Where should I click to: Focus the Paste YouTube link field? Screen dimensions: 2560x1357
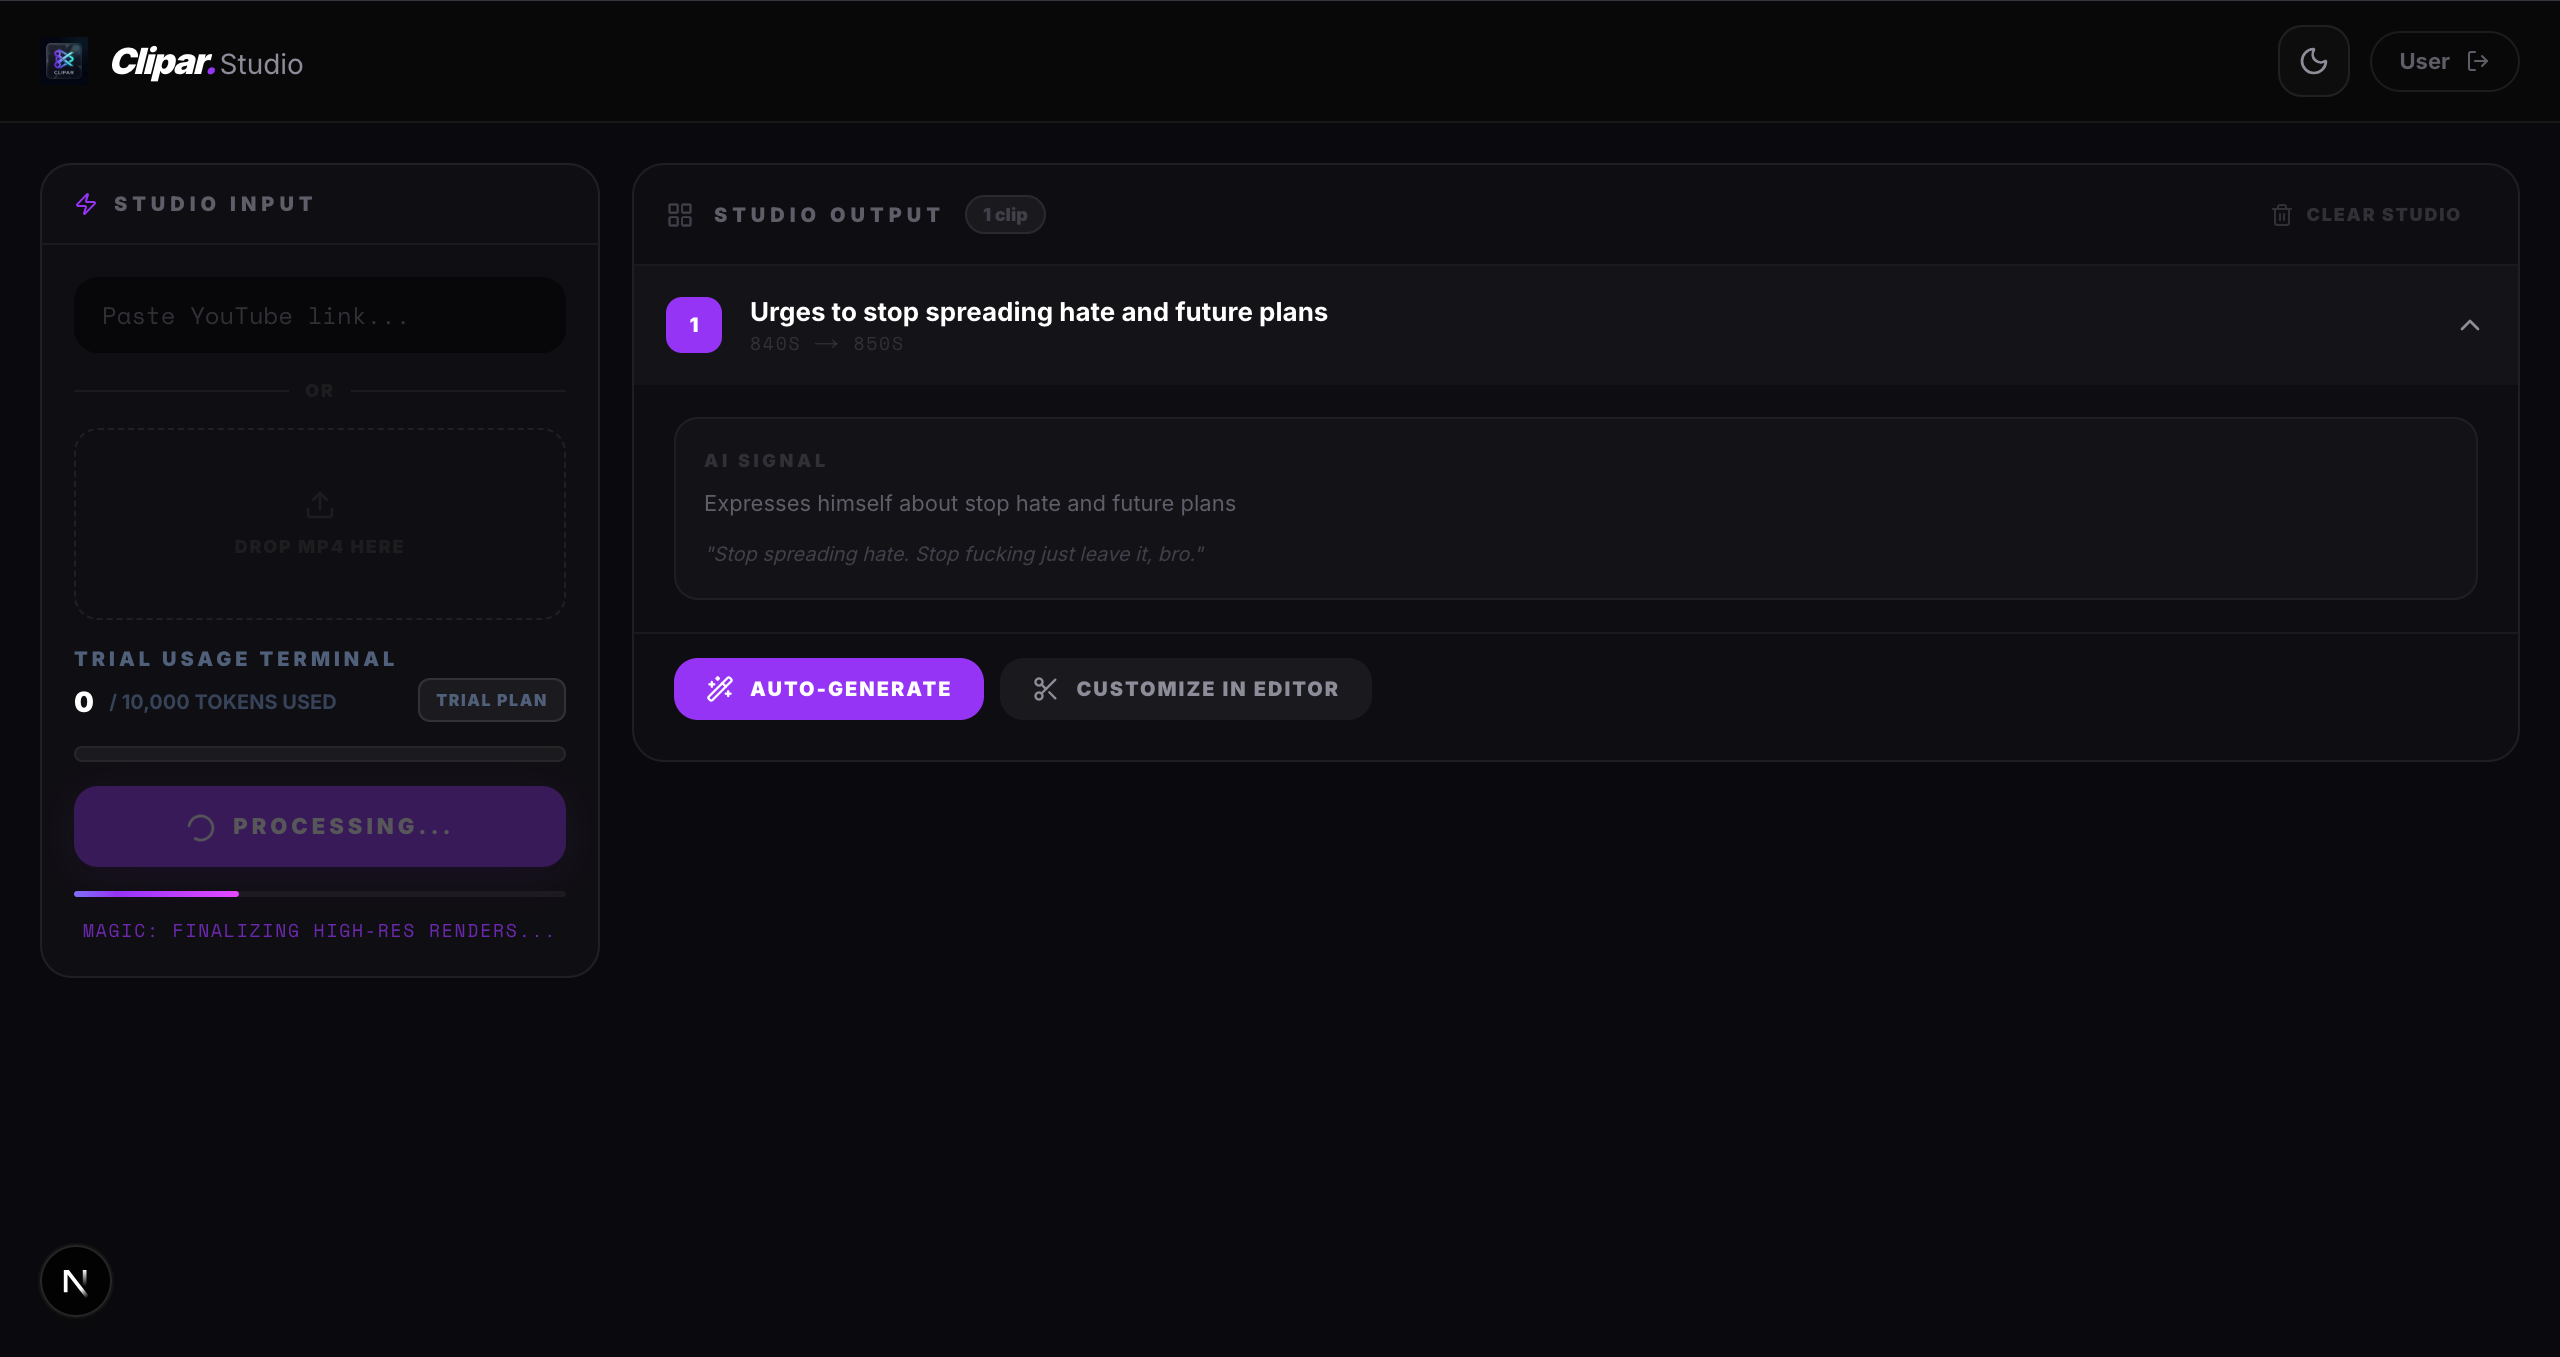point(320,316)
